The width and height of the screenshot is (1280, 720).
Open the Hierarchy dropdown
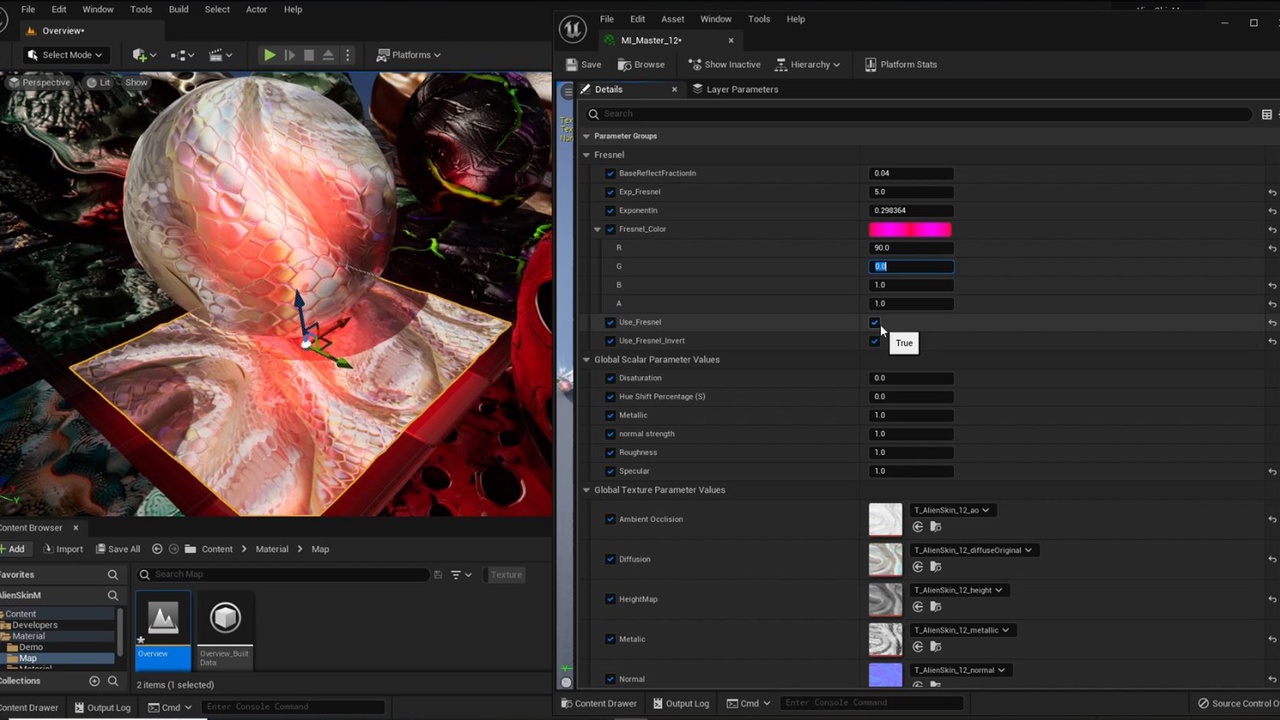tap(808, 65)
